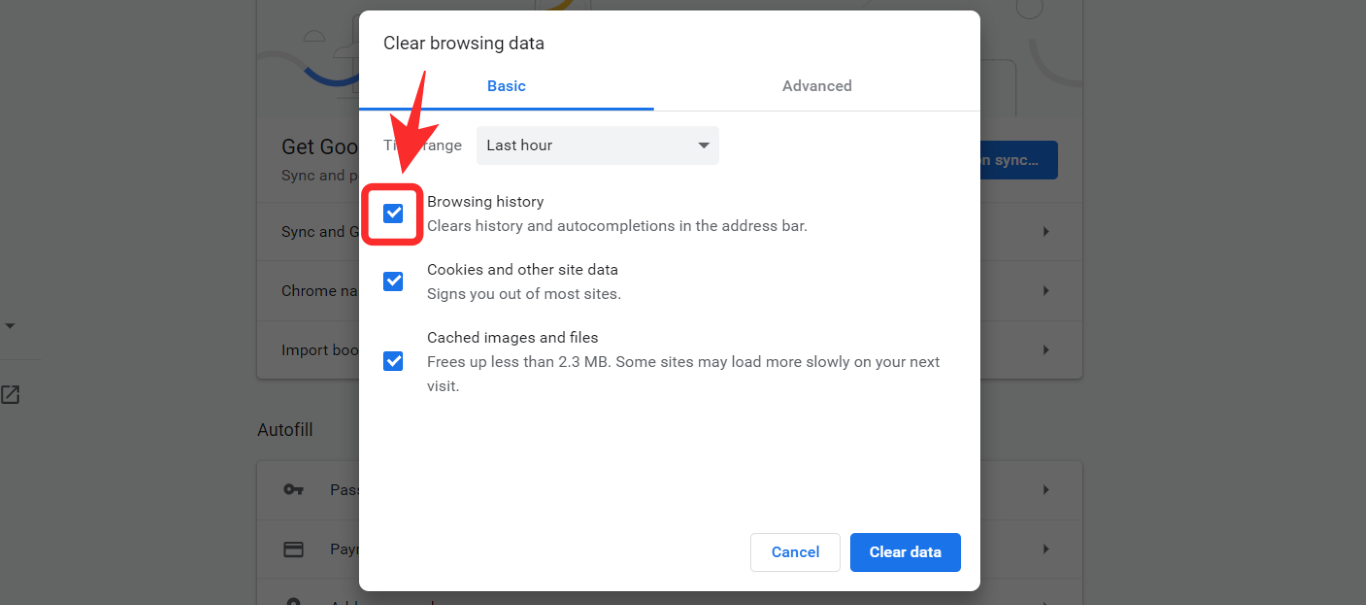Screen dimensions: 1366x605
Task: Uncheck the Browsing history checkbox
Action: coord(393,213)
